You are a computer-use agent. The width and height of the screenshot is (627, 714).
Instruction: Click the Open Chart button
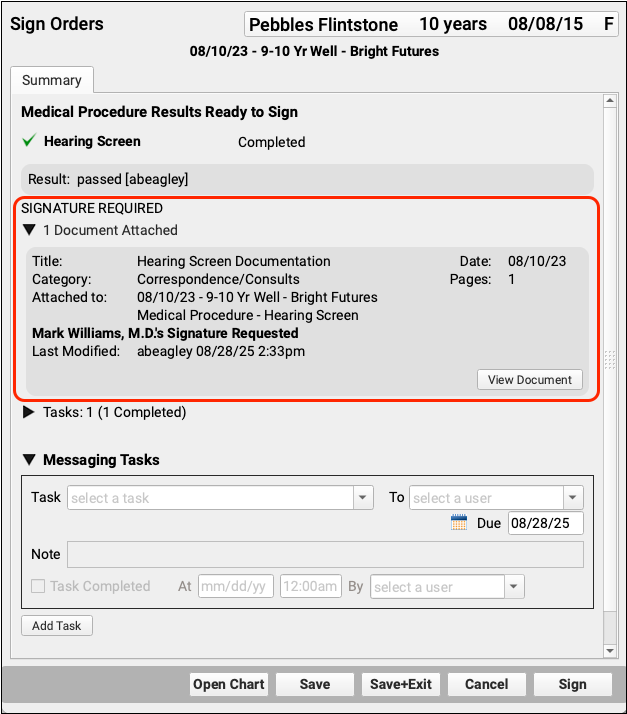click(x=229, y=684)
